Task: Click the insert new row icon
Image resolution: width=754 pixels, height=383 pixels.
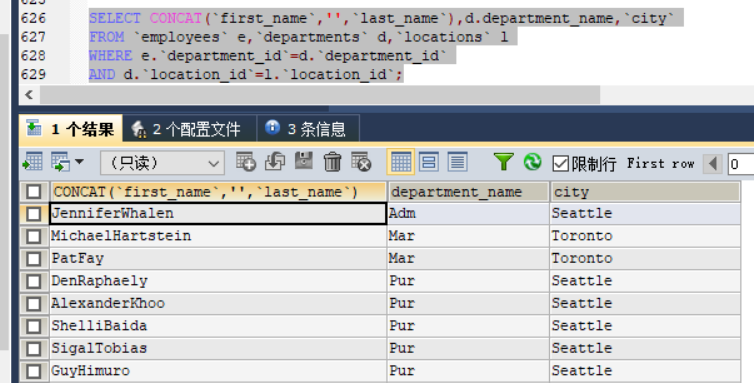Action: click(x=246, y=162)
